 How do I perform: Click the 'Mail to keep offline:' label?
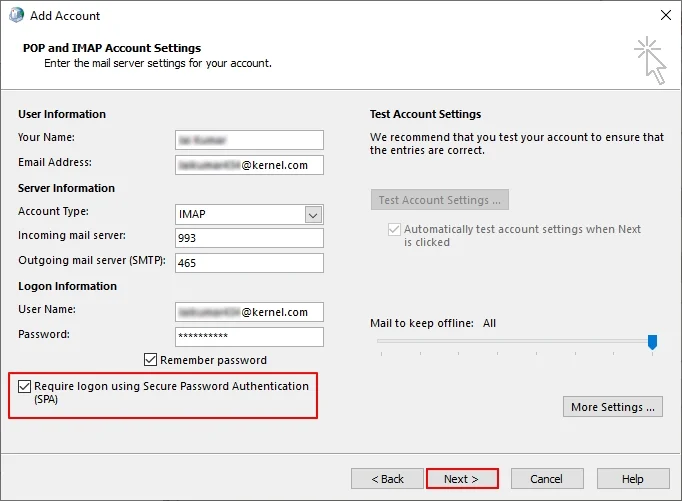coord(421,323)
